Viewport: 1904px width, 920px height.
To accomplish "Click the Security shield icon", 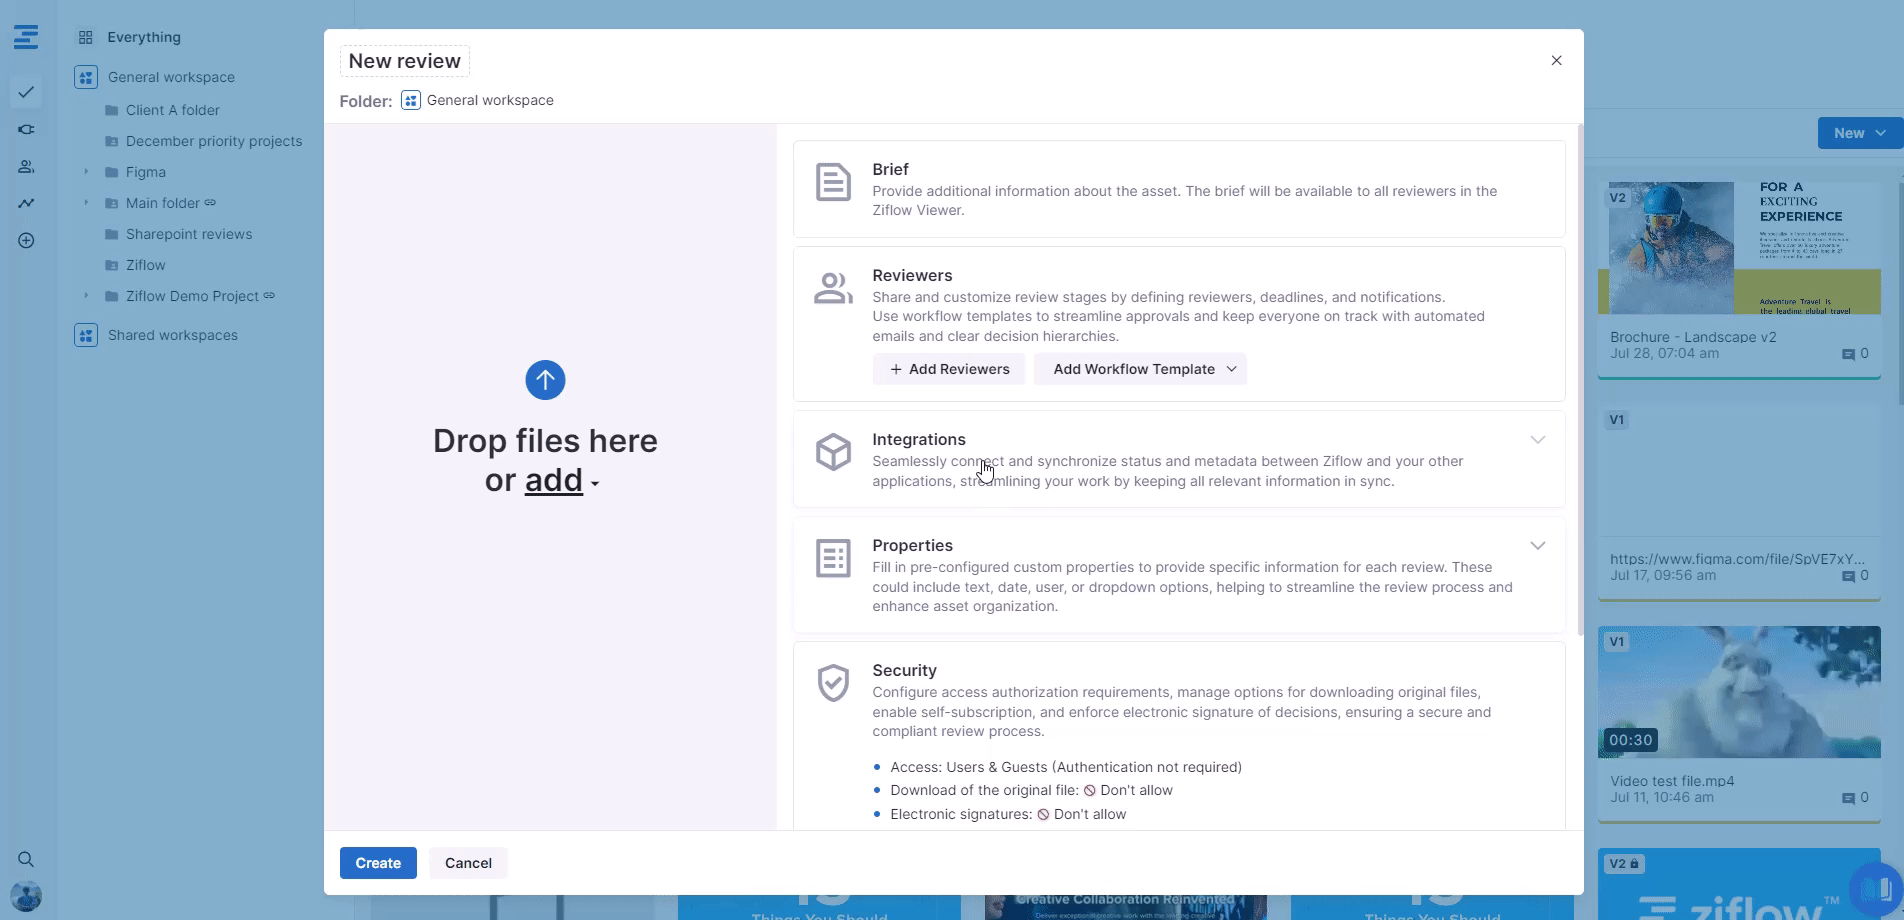I will point(833,683).
